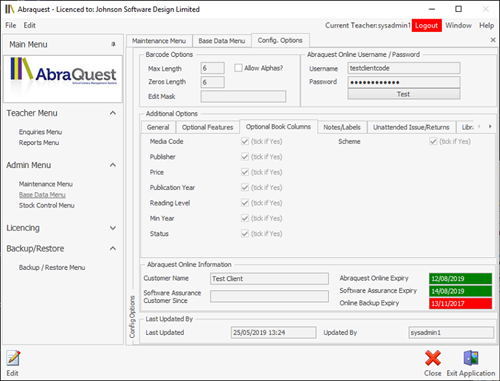This screenshot has width=500, height=381.
Task: Toggle the Allow Alphas? checkbox
Action: point(238,68)
